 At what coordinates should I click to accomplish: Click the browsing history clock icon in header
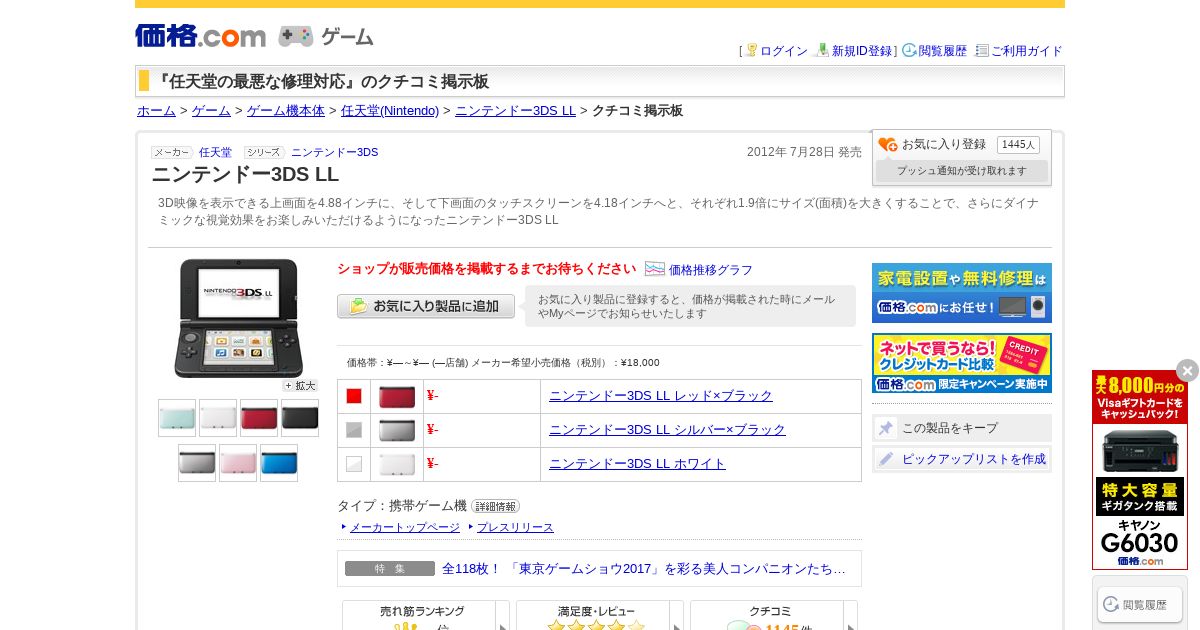click(x=909, y=50)
